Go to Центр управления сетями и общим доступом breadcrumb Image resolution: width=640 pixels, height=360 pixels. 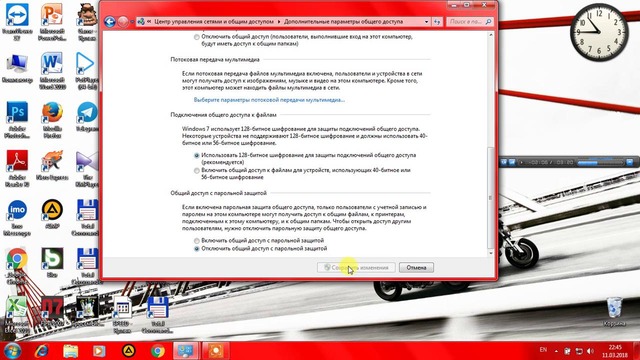coord(214,22)
